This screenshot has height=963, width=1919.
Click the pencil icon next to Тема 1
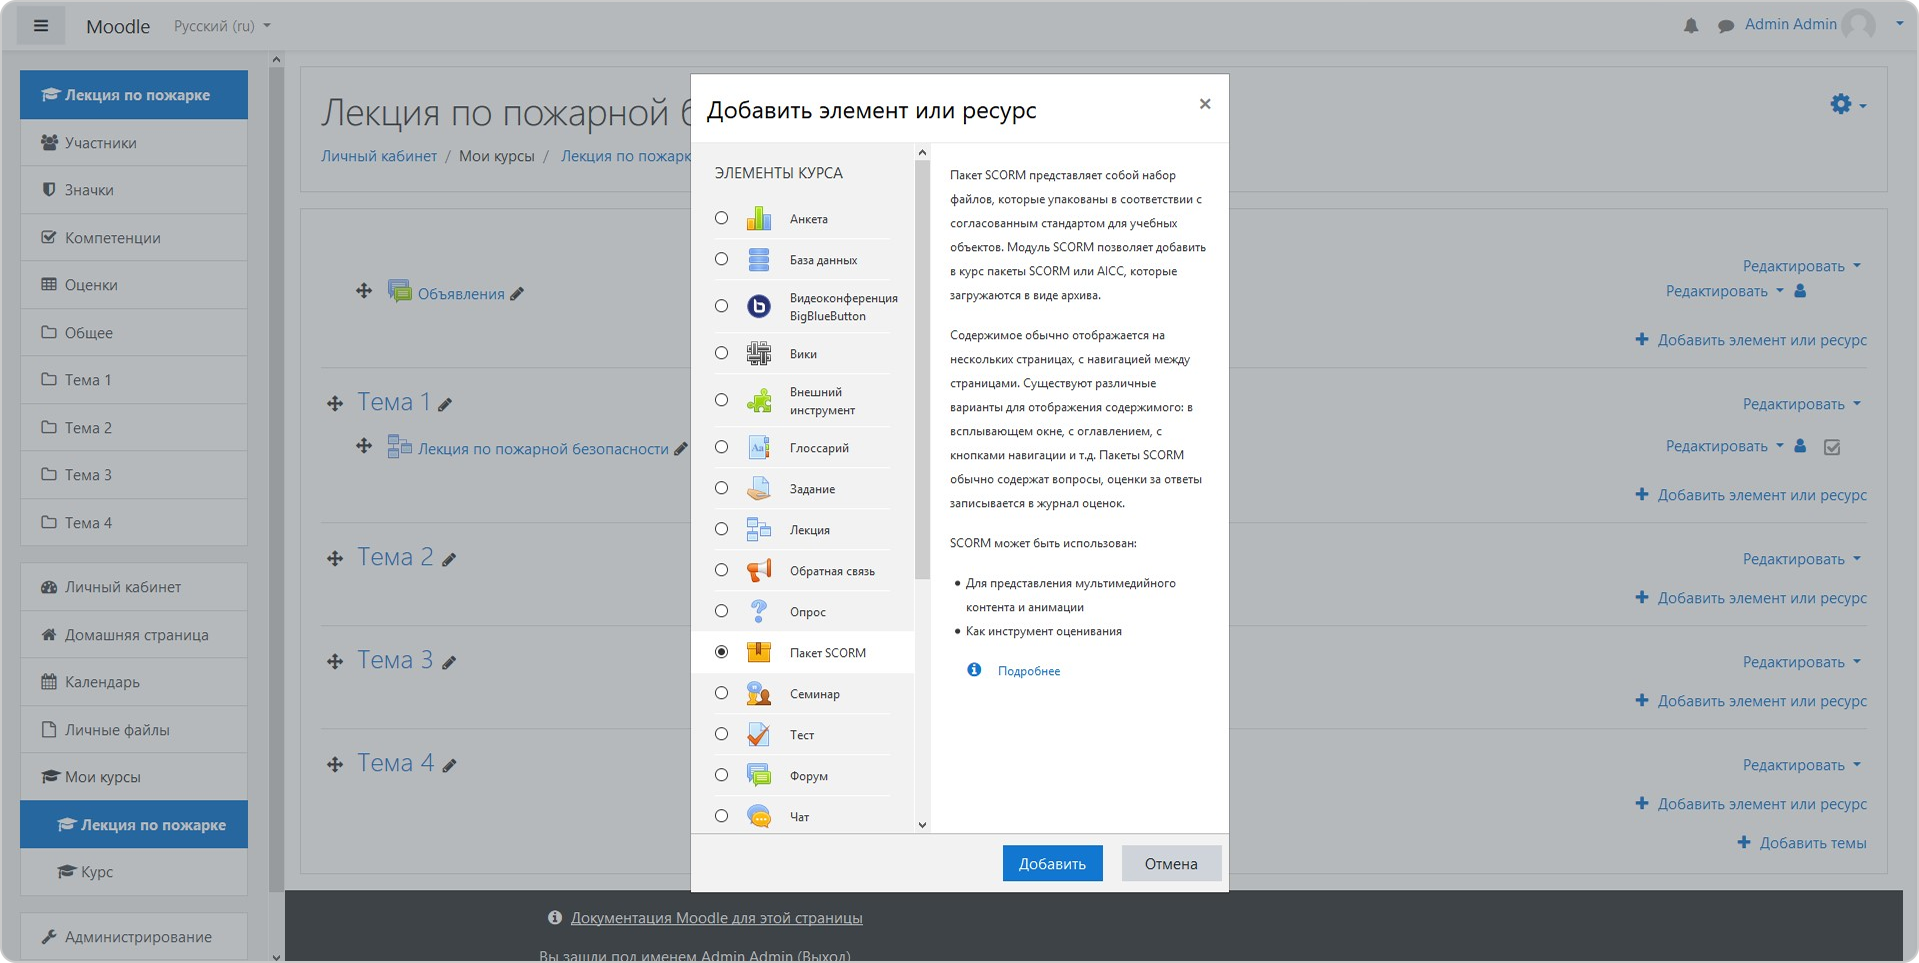click(x=445, y=405)
